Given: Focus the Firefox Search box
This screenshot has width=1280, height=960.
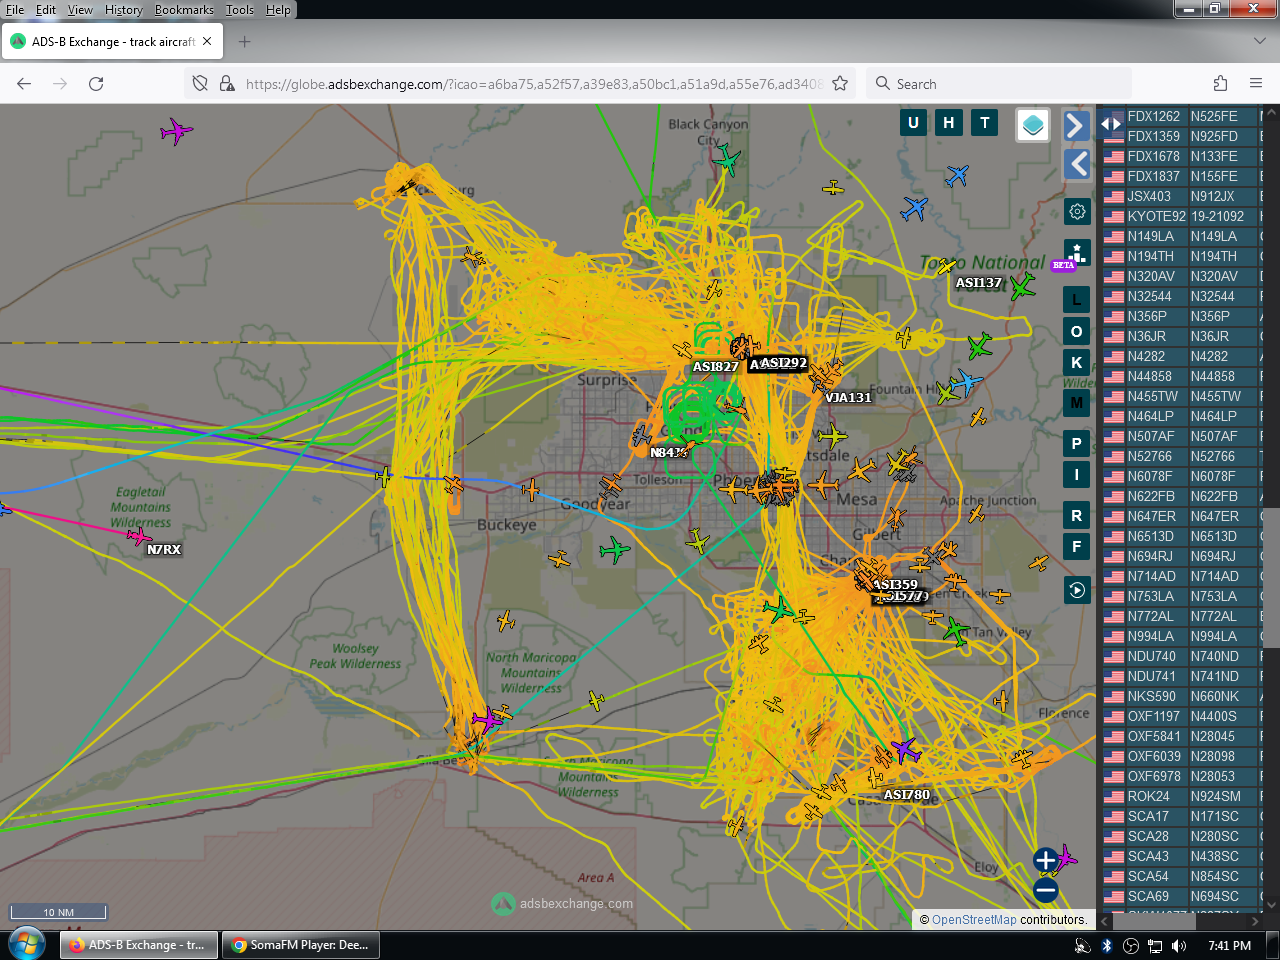Looking at the screenshot, I should [x=998, y=84].
